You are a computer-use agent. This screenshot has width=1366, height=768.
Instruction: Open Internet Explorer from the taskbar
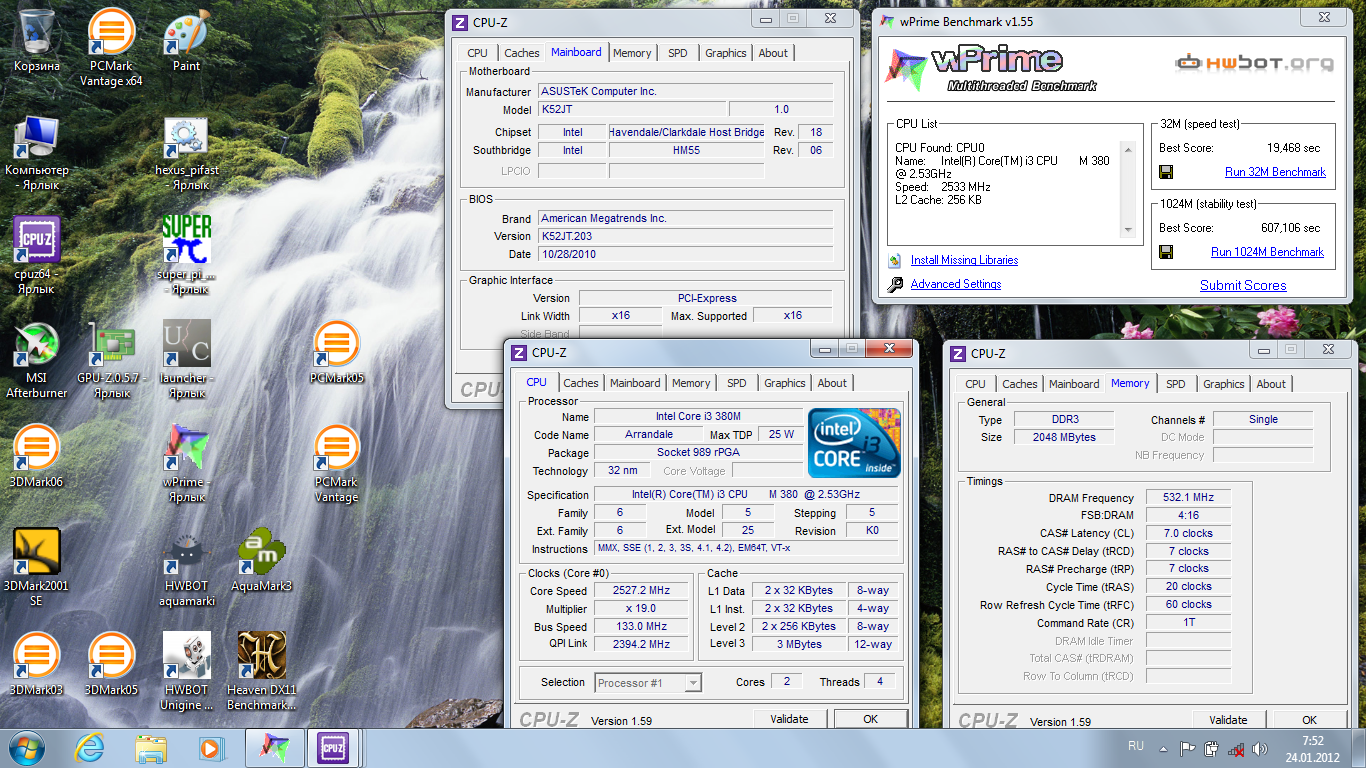coord(91,748)
